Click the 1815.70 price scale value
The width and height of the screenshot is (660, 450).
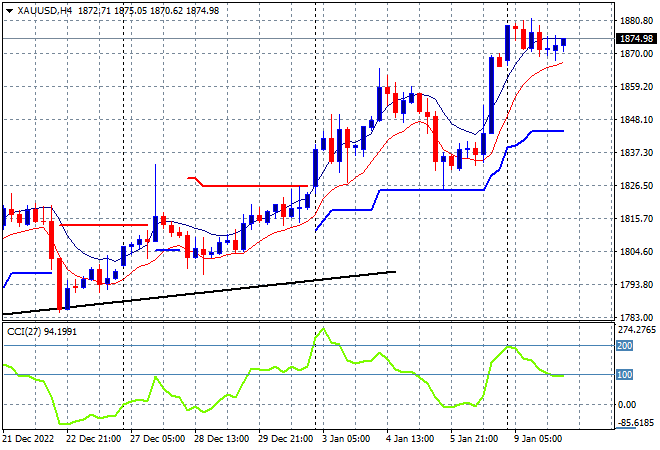click(636, 218)
